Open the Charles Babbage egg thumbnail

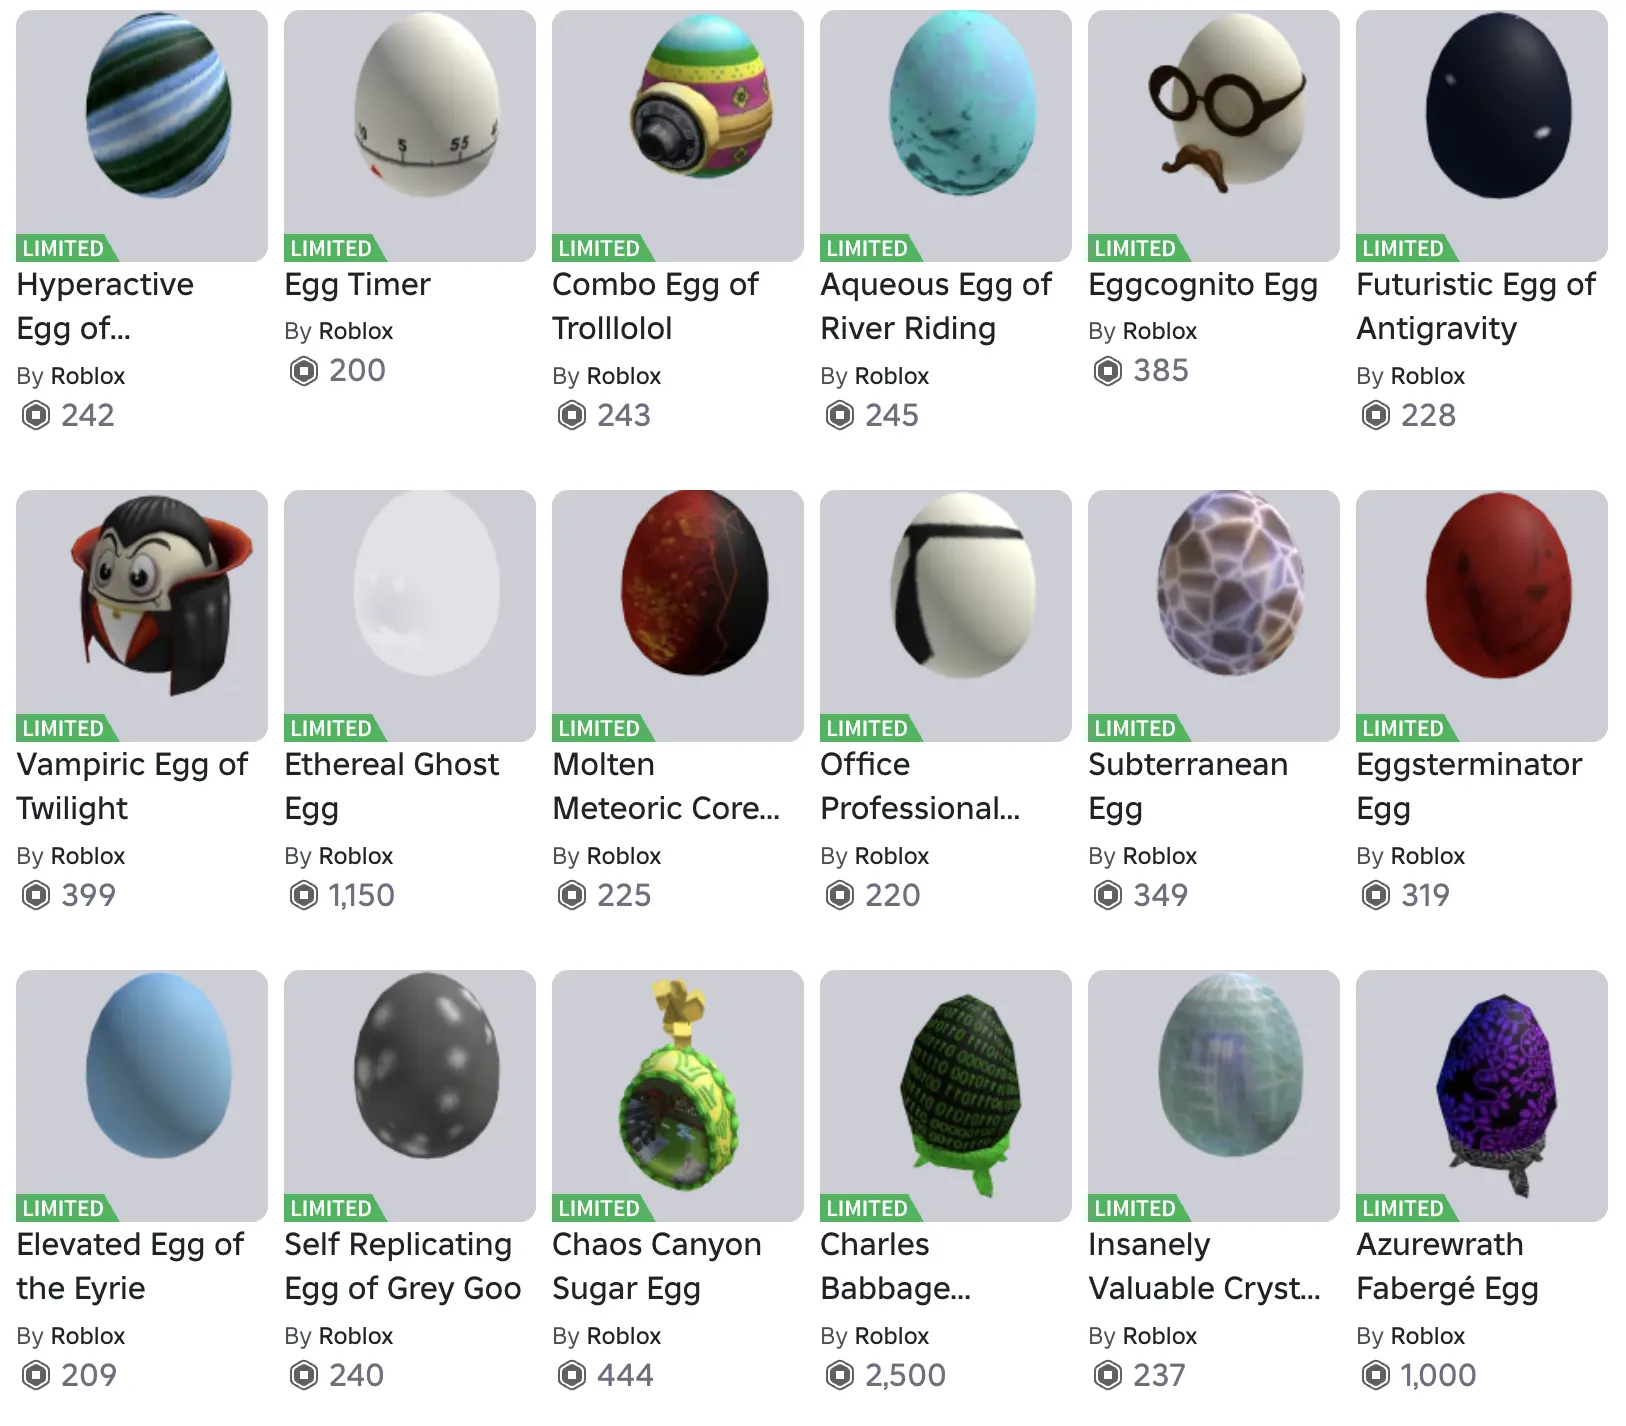click(x=946, y=1096)
